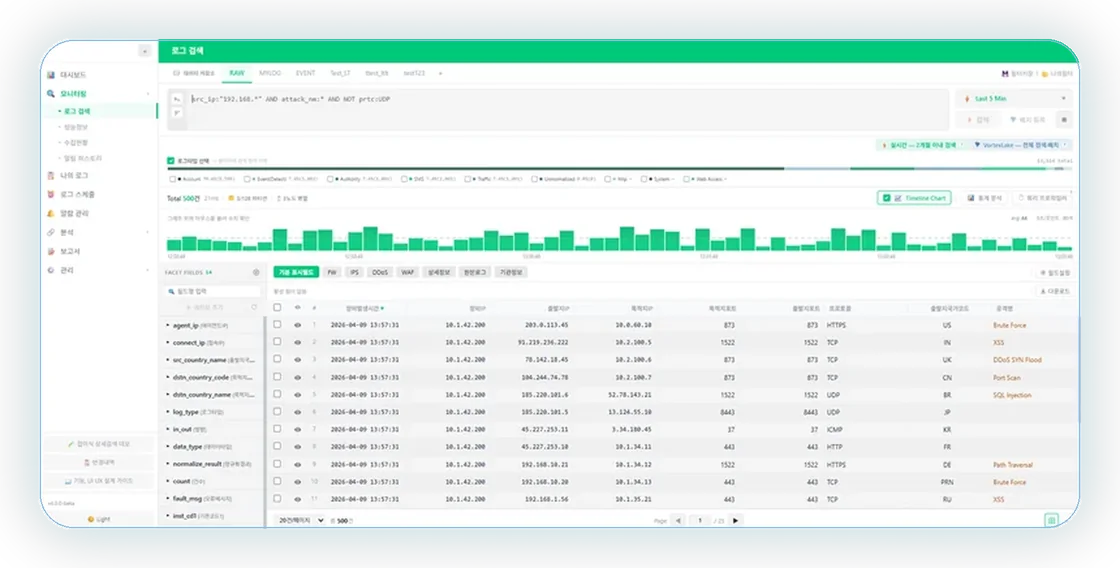The image size is (1120, 568).
Task: Check the System log type checkbox
Action: 644,179
